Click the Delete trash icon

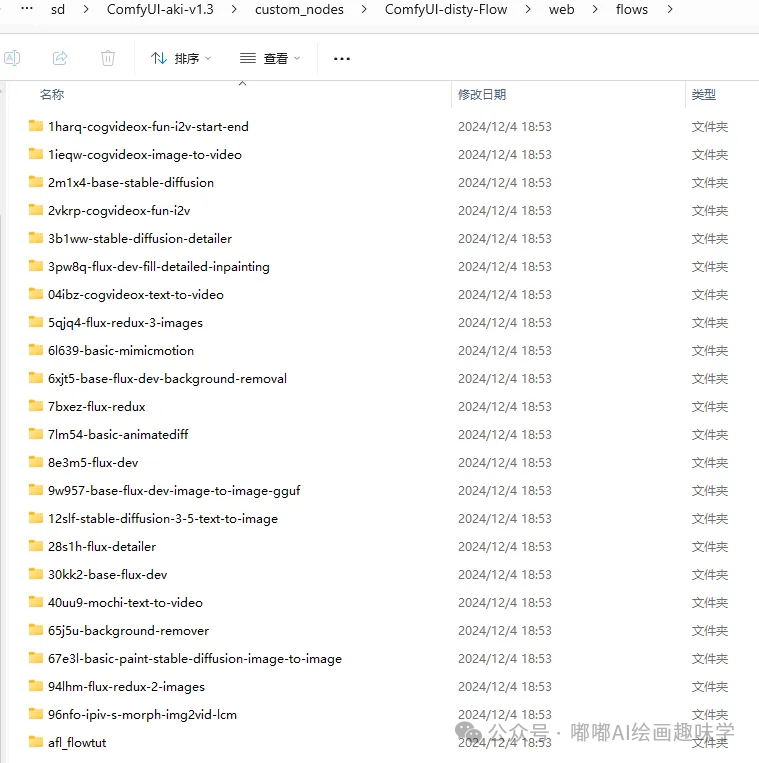click(x=108, y=58)
